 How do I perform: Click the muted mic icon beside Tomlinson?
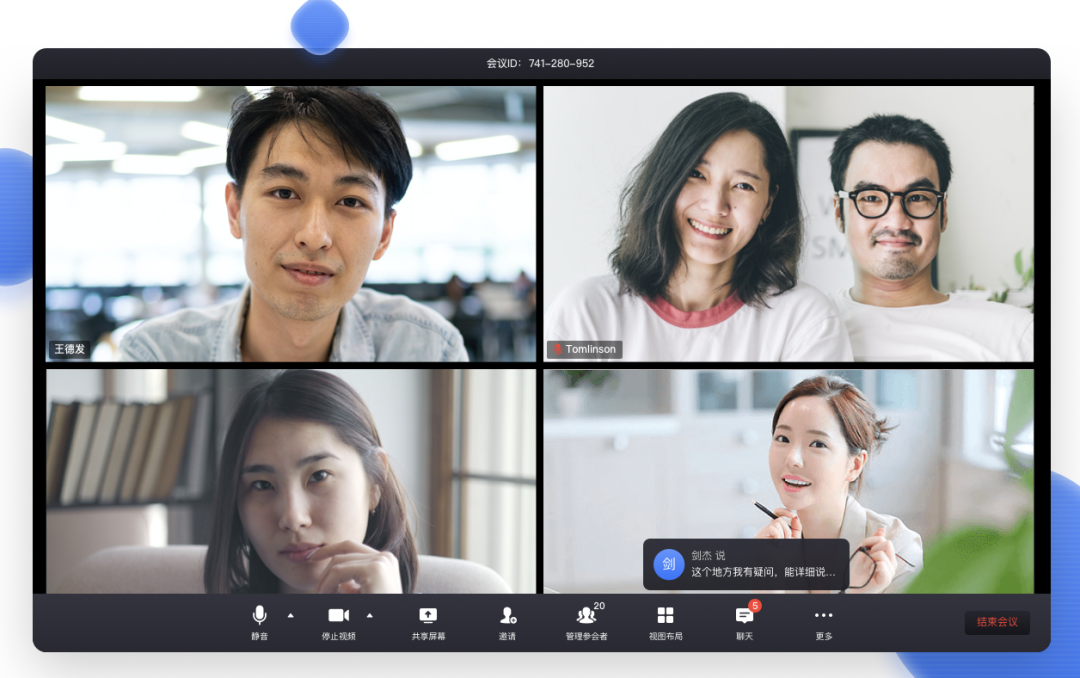tap(558, 349)
